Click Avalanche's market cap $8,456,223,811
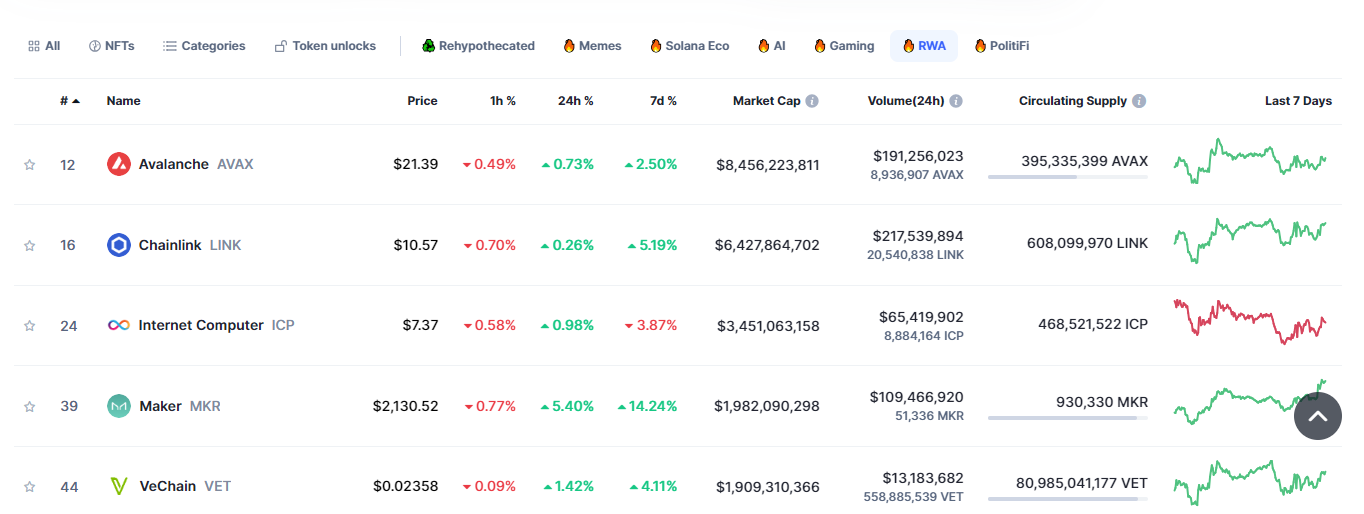 click(x=768, y=165)
